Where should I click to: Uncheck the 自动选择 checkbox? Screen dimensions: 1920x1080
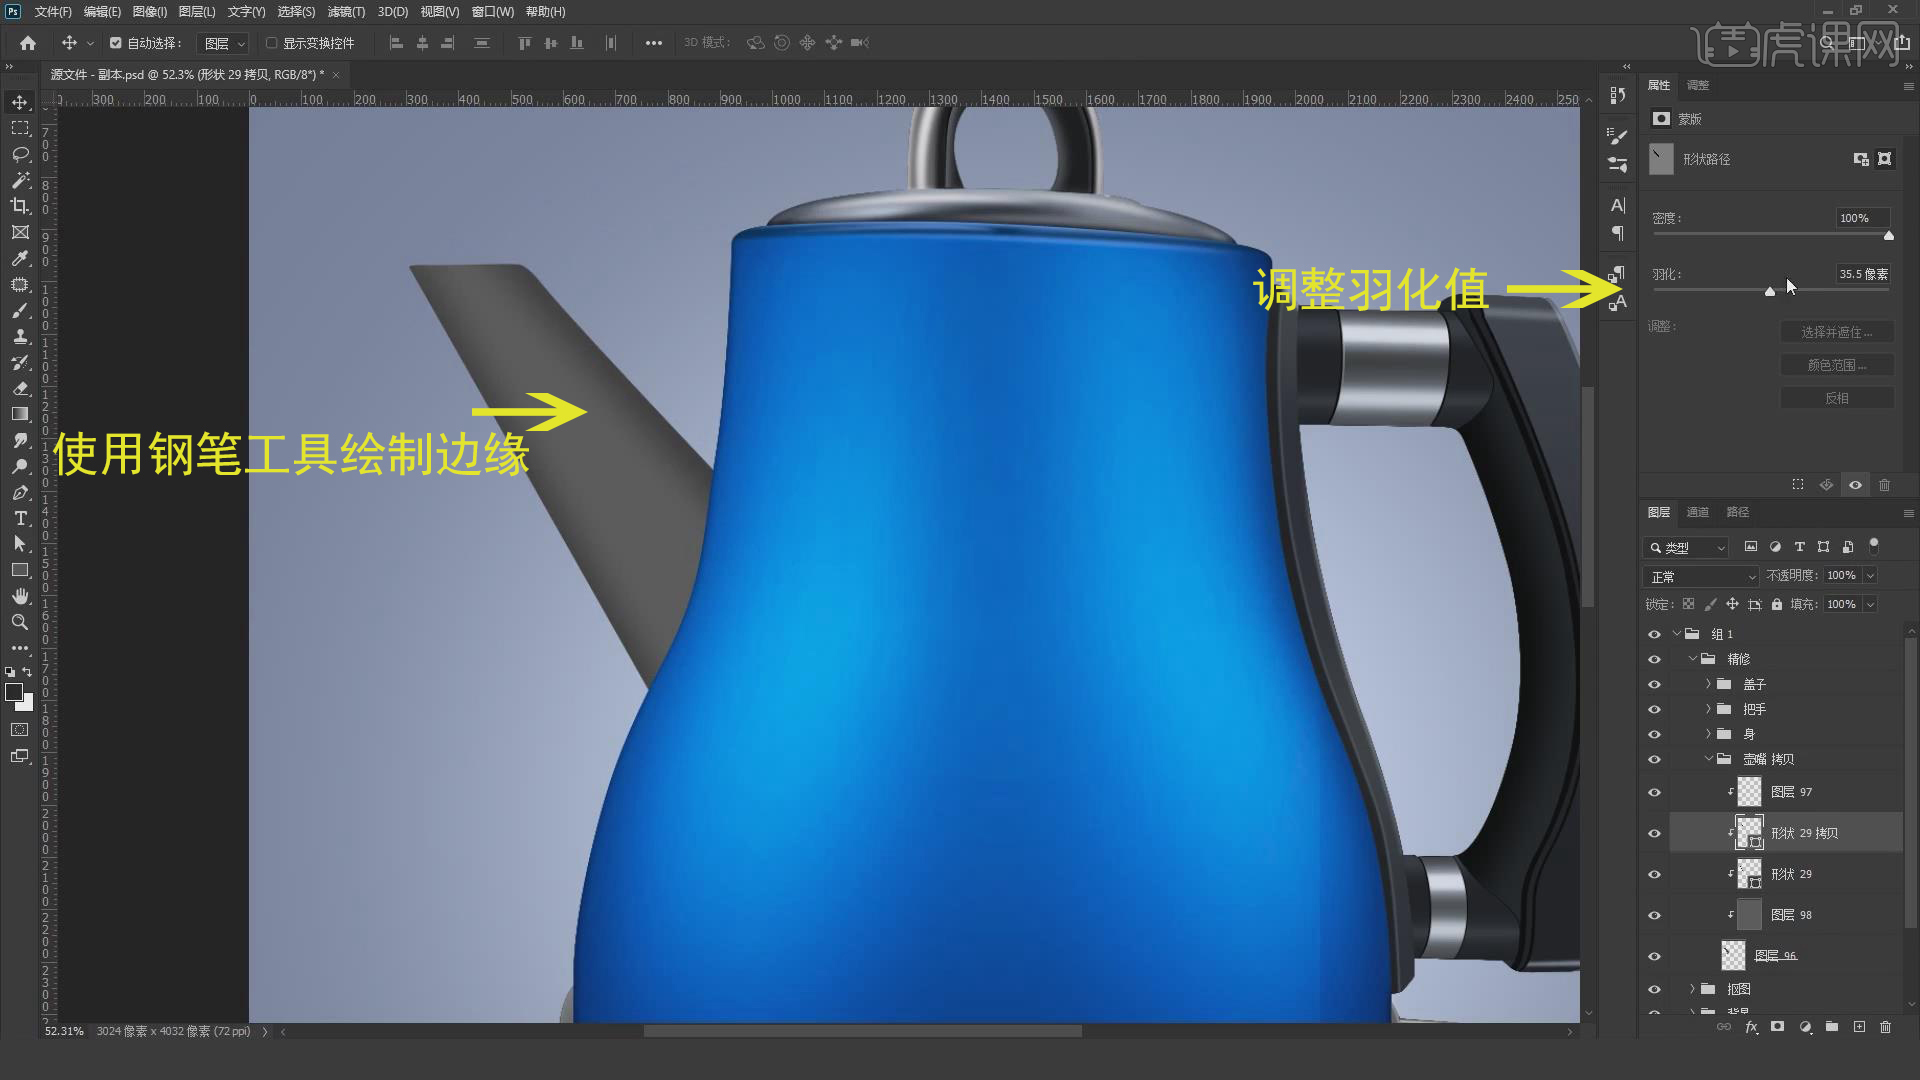click(116, 43)
